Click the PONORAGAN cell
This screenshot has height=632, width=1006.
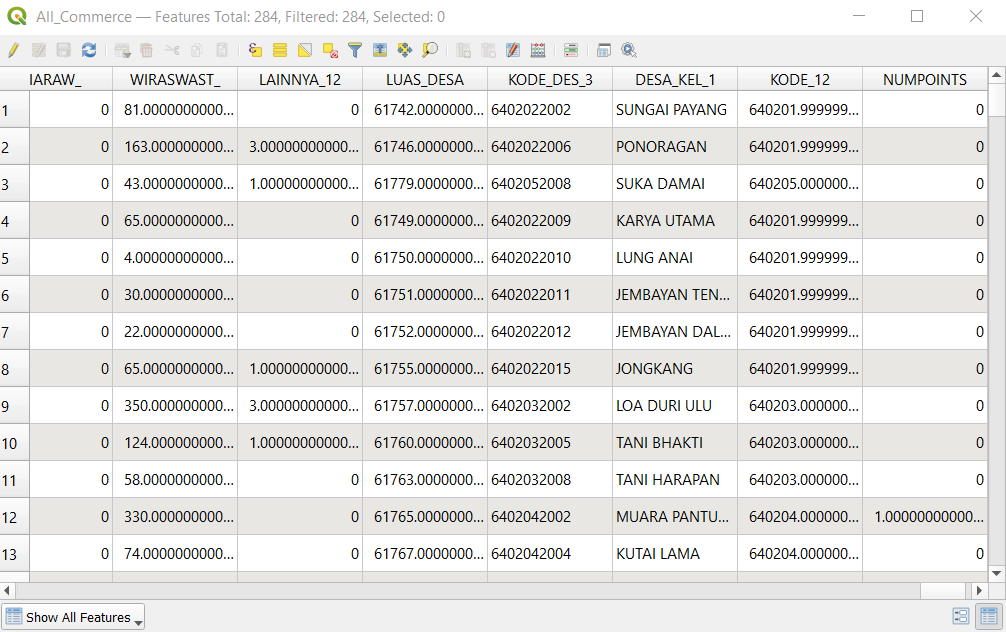(661, 147)
